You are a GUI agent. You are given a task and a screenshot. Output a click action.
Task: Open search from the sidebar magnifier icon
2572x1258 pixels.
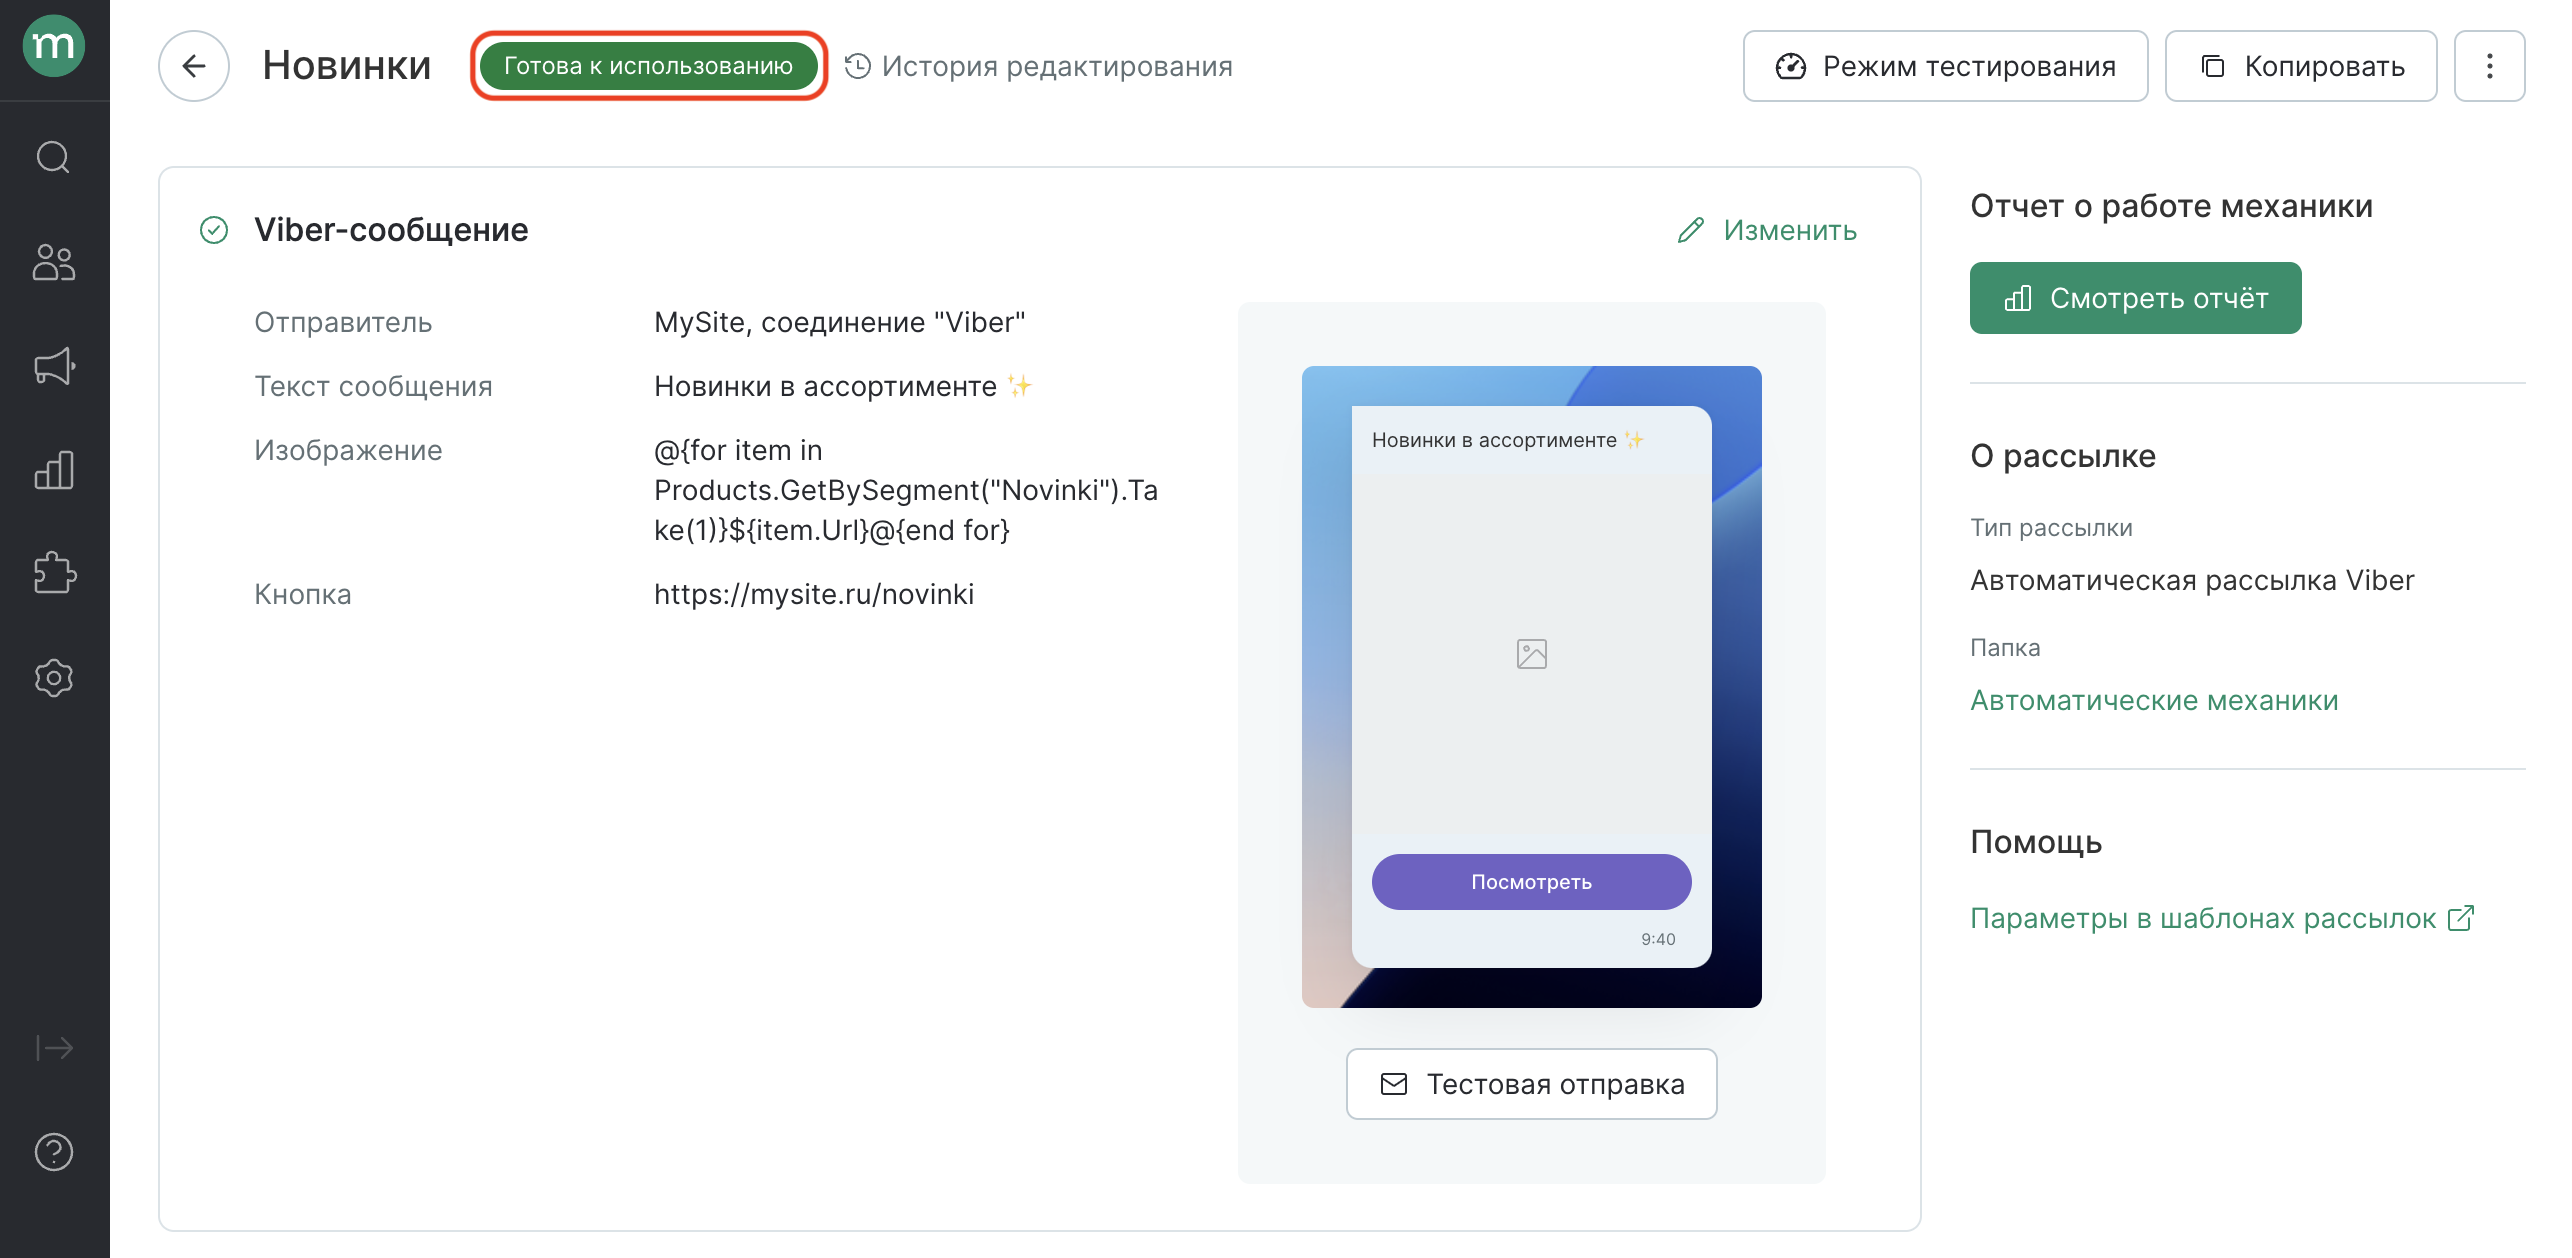(54, 157)
